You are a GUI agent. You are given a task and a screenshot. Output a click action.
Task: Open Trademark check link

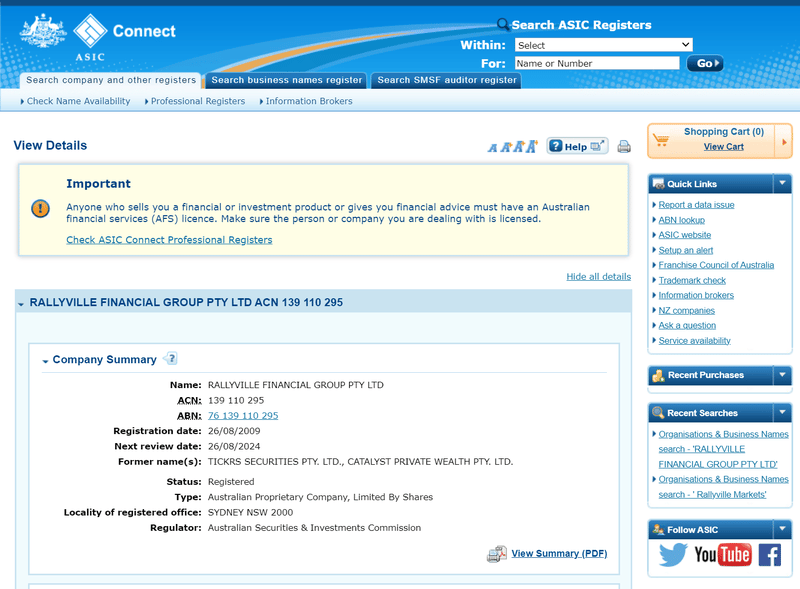[x=692, y=280]
